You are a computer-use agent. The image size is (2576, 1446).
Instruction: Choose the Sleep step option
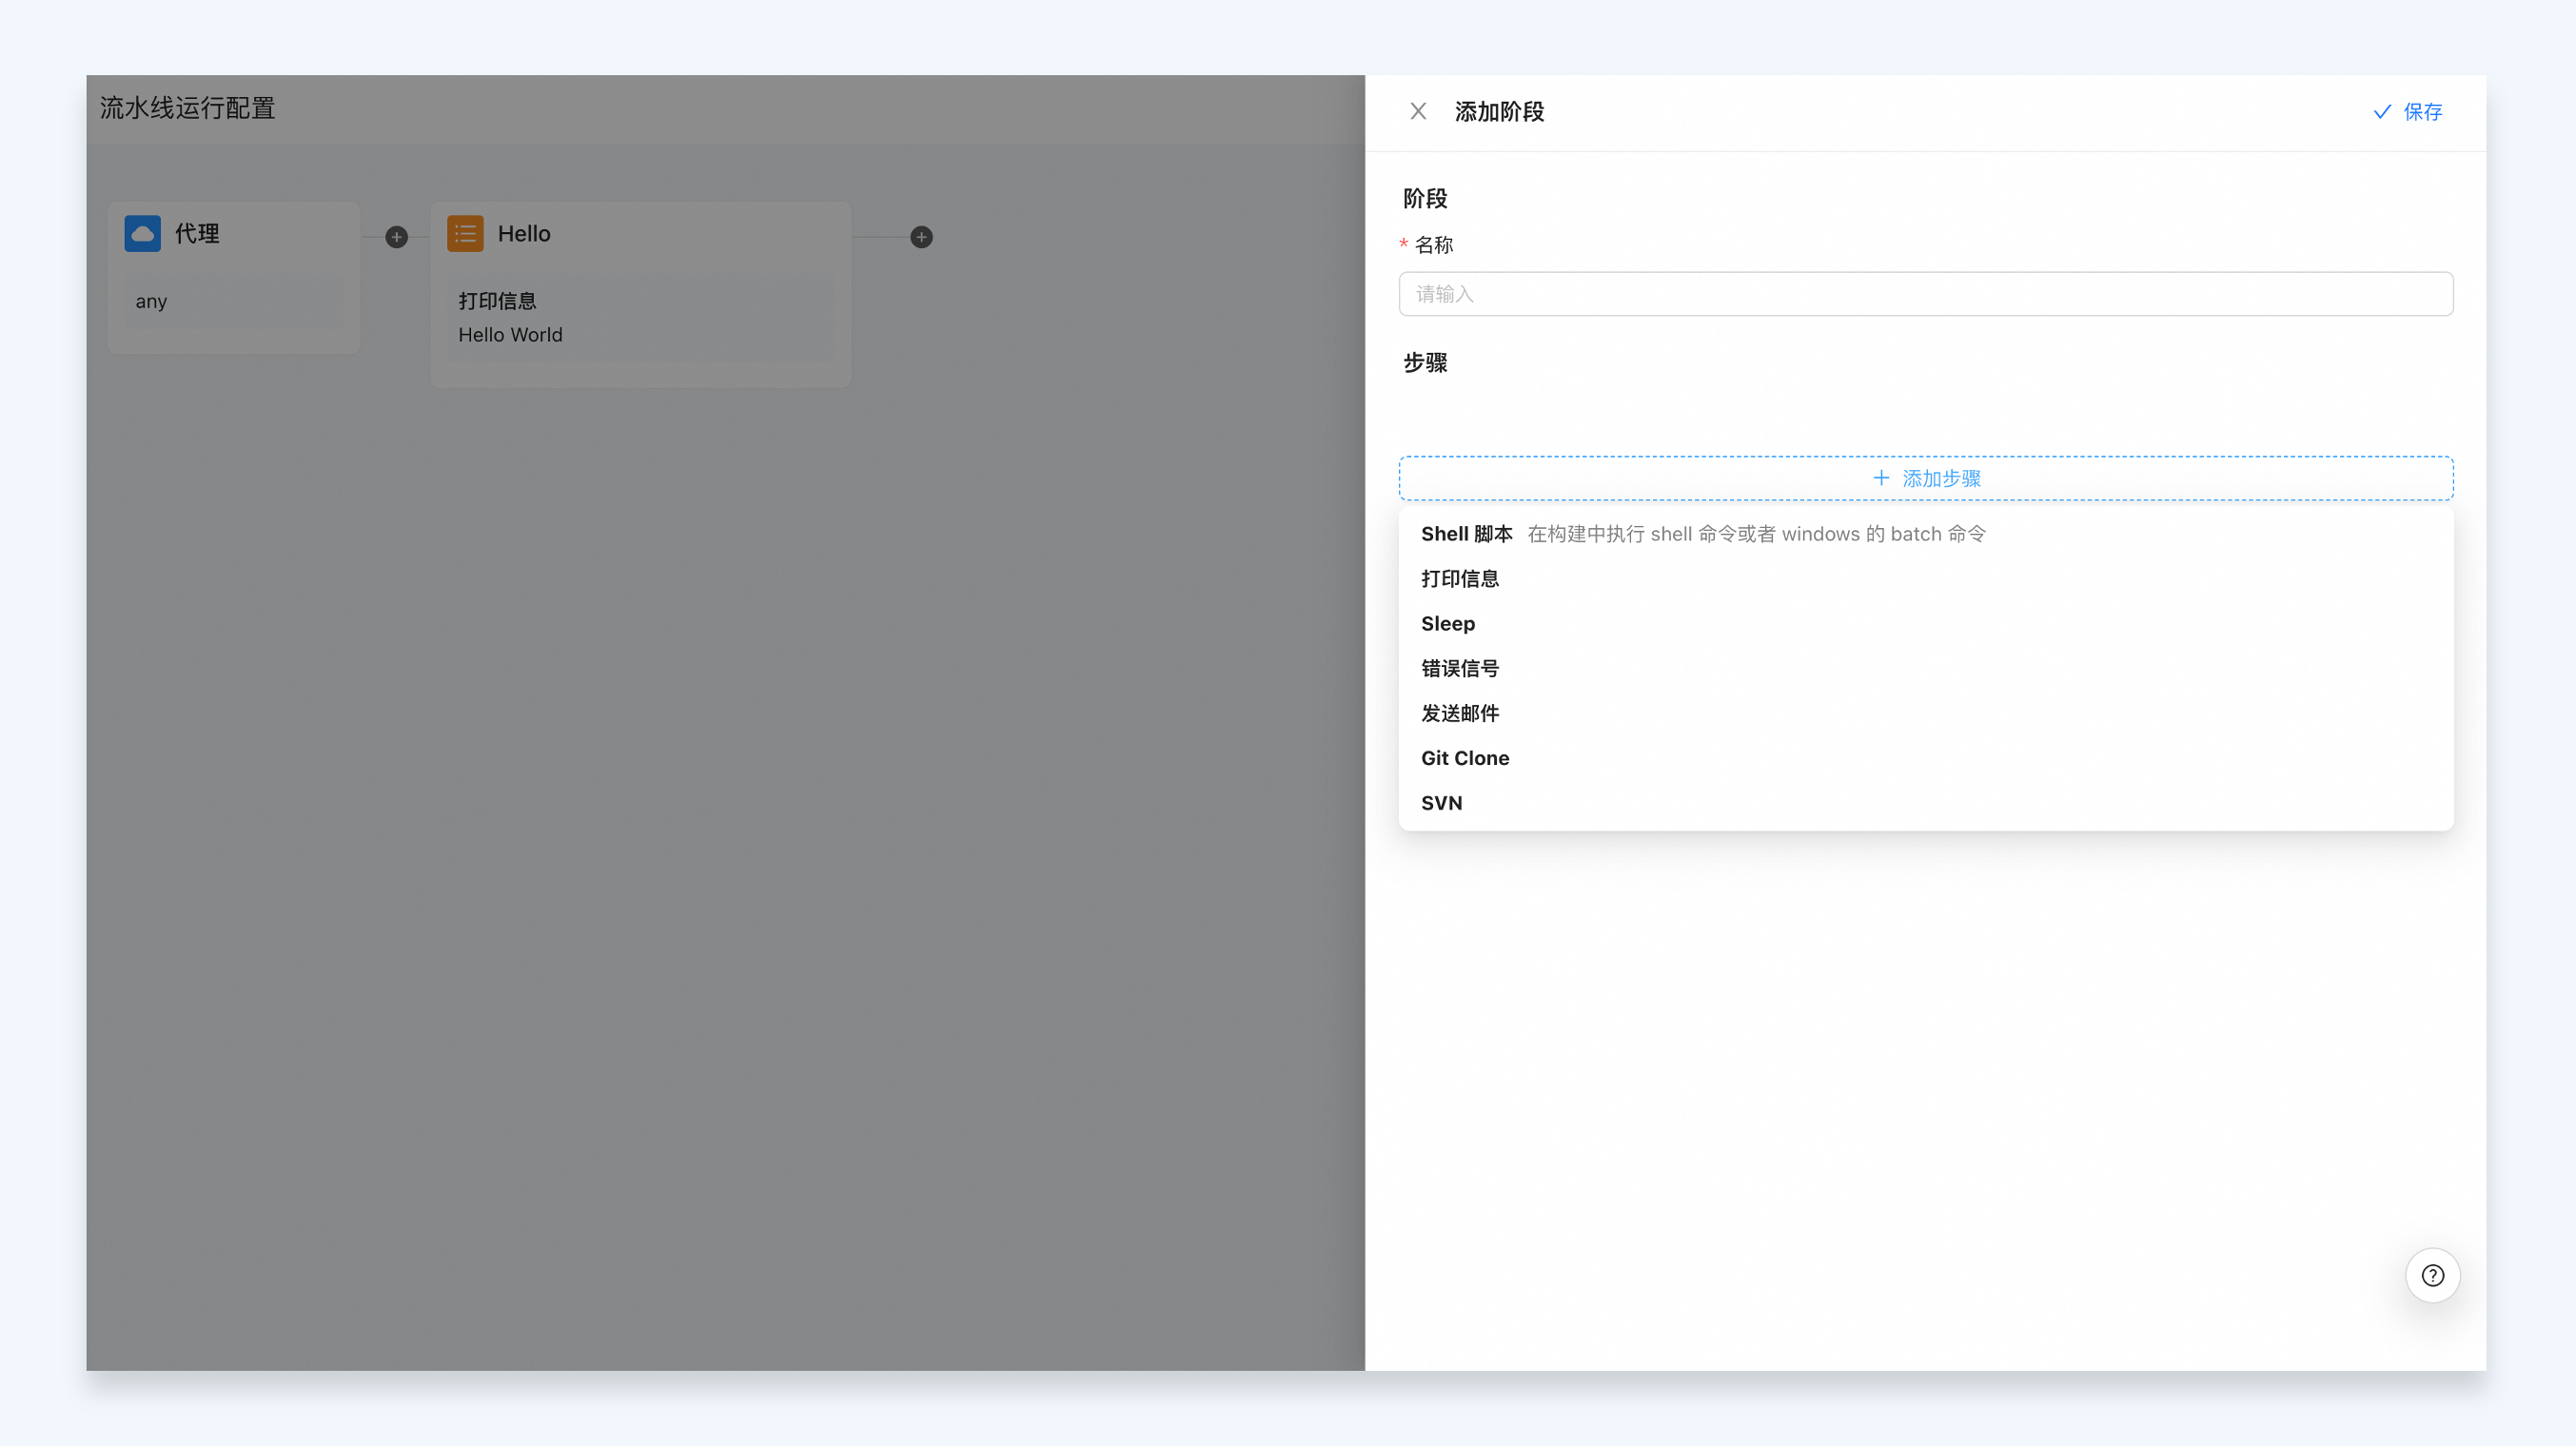[x=1925, y=624]
